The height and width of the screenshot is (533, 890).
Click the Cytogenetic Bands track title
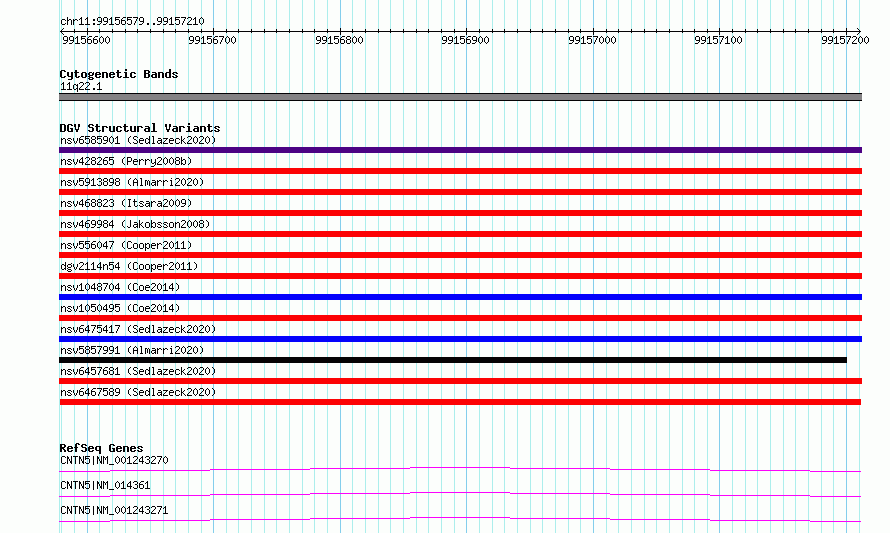(119, 74)
